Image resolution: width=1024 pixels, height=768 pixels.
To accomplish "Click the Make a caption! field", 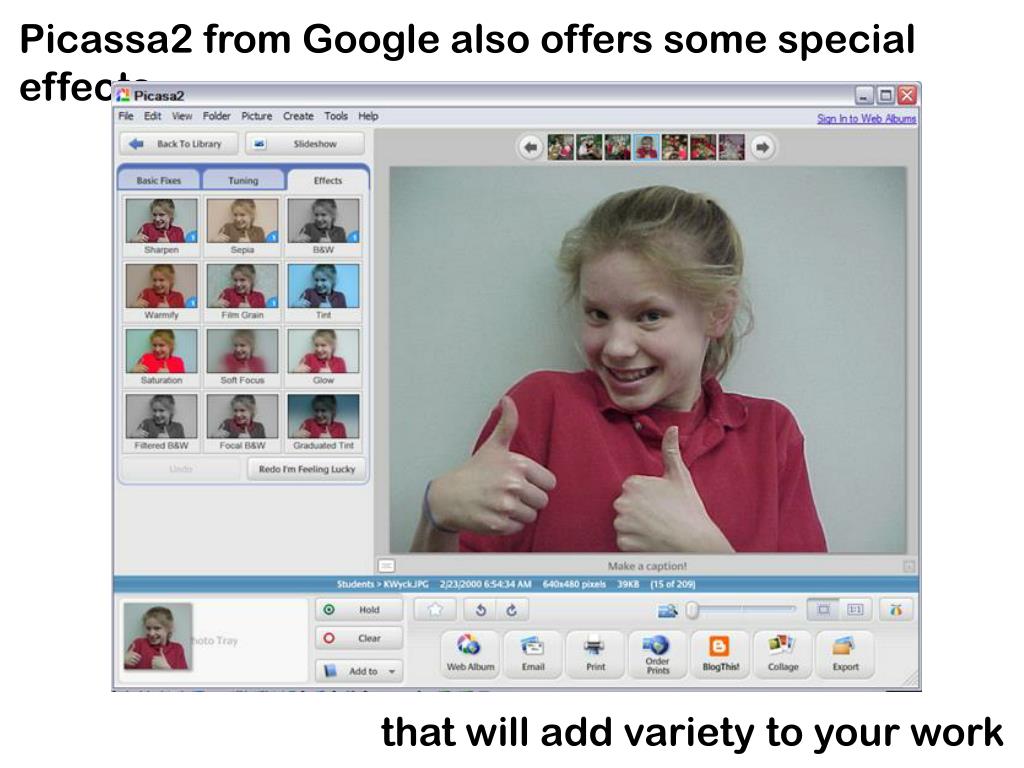I will click(647, 566).
